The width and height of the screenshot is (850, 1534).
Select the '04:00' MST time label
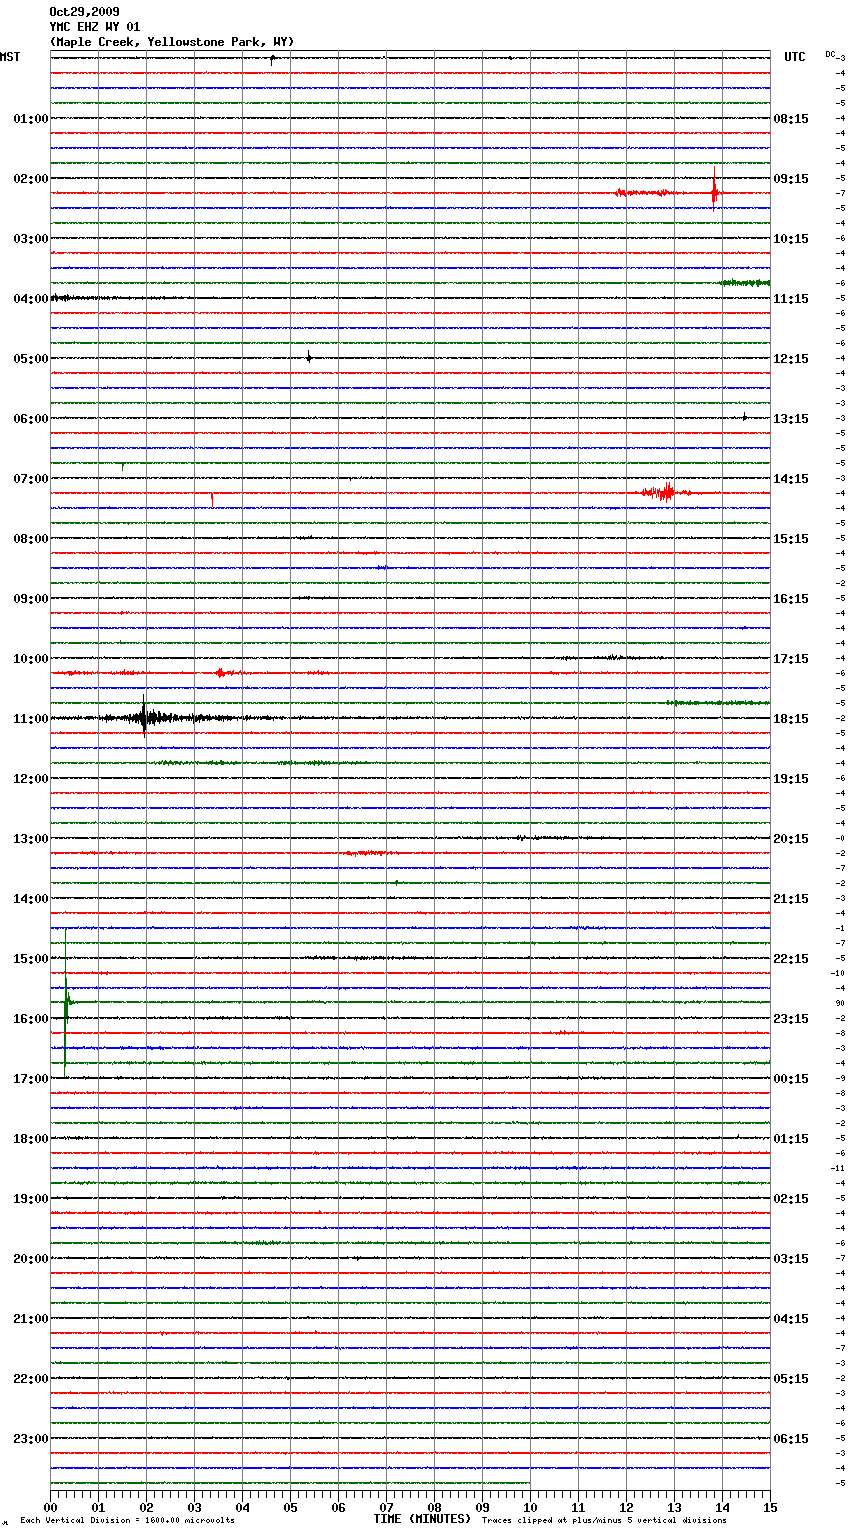click(x=31, y=298)
